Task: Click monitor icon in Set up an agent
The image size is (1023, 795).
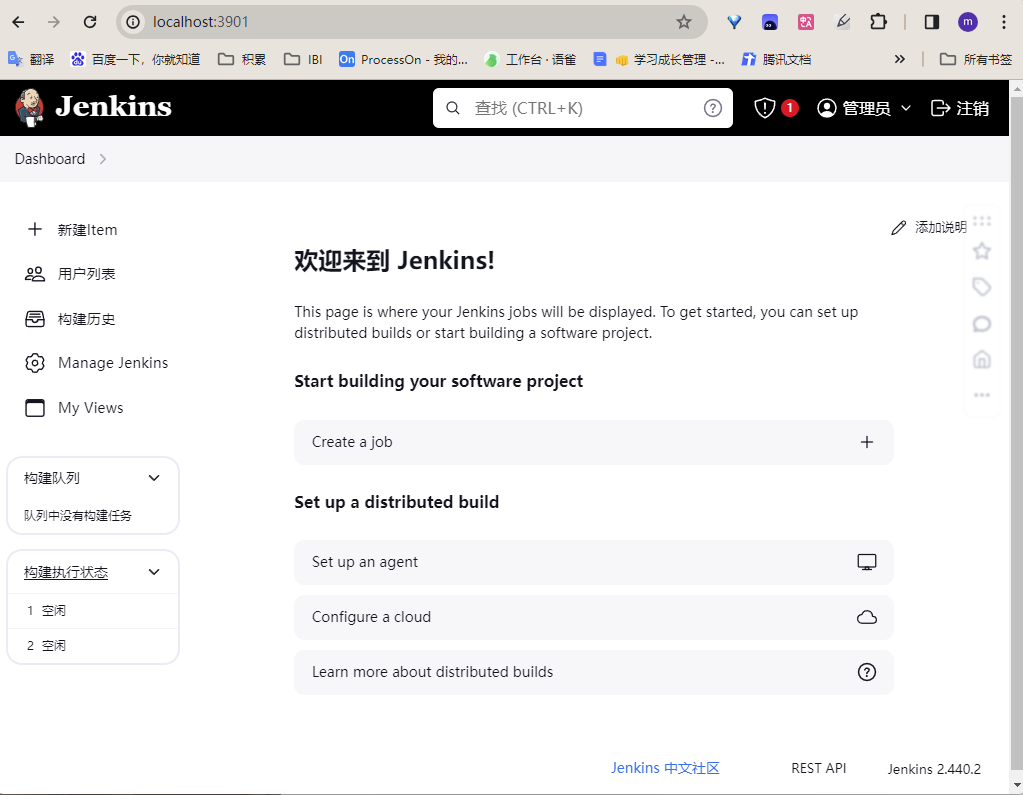Action: tap(866, 562)
